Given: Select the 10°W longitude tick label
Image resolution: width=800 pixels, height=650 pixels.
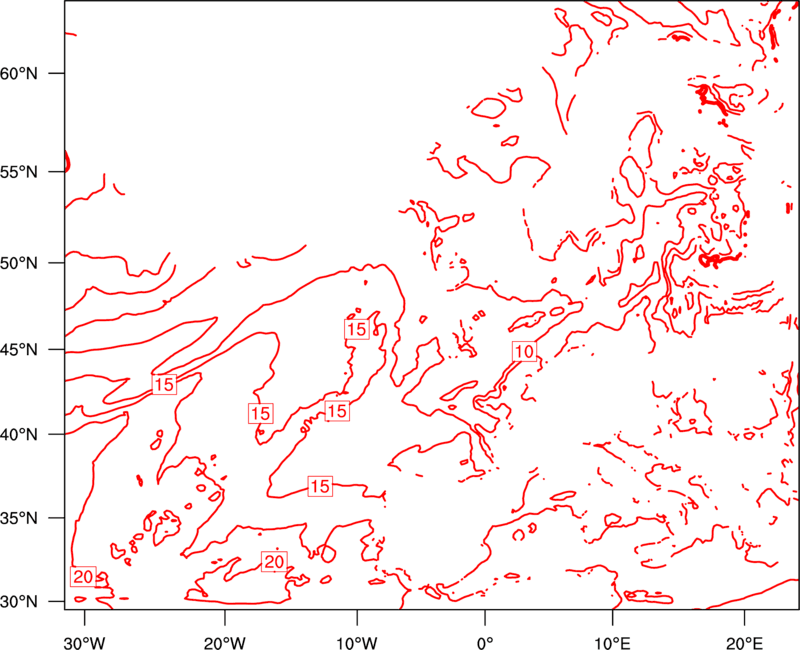Looking at the screenshot, I should point(357,643).
